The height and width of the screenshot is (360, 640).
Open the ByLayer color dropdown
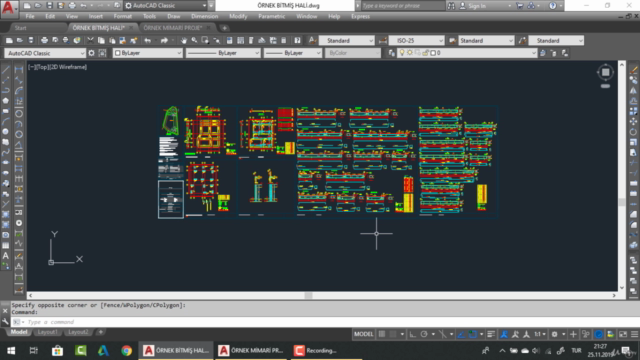click(x=147, y=53)
